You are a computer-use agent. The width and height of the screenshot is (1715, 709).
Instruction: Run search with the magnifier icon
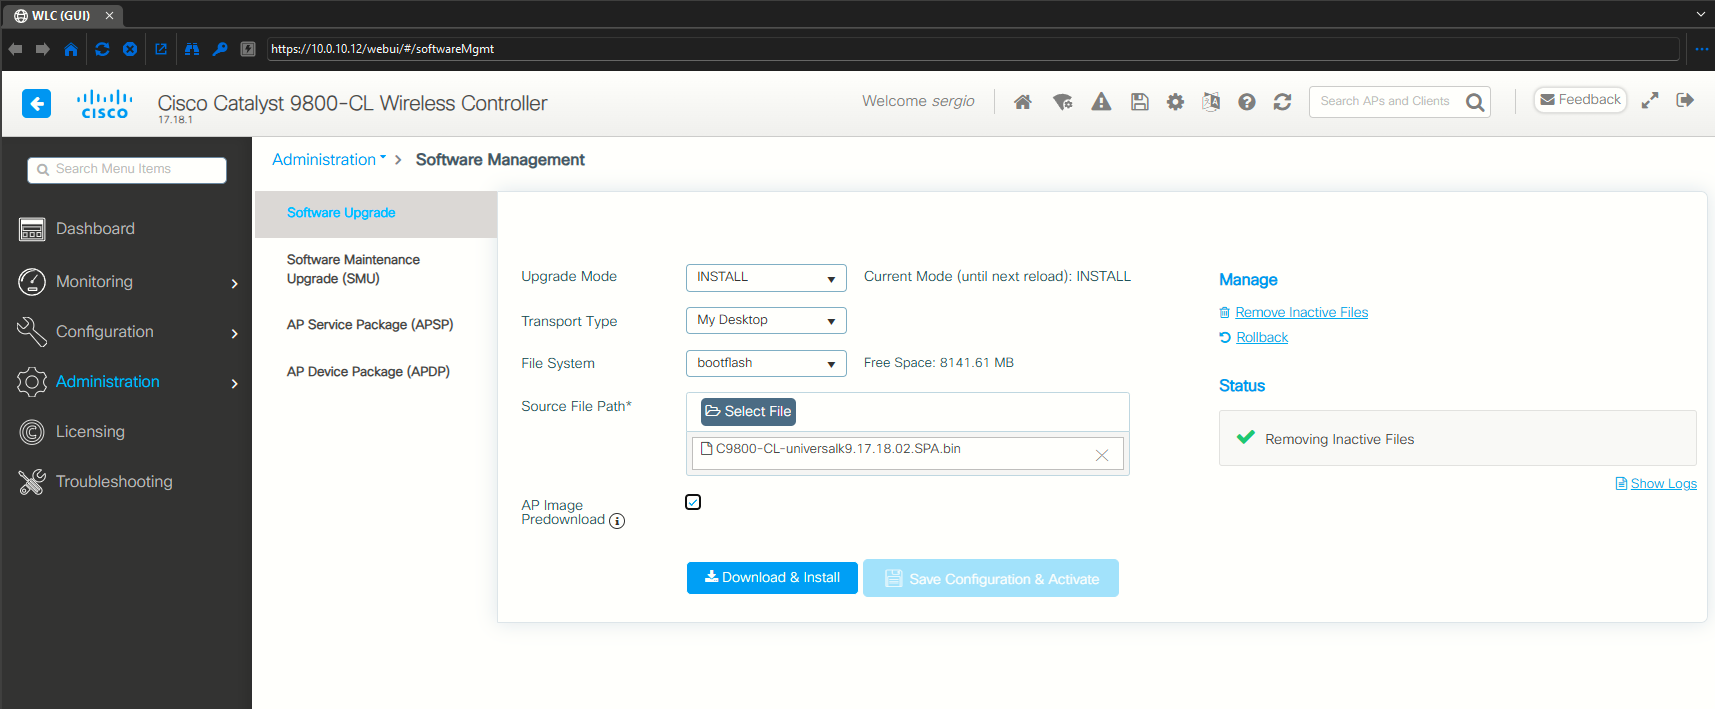tap(1475, 102)
